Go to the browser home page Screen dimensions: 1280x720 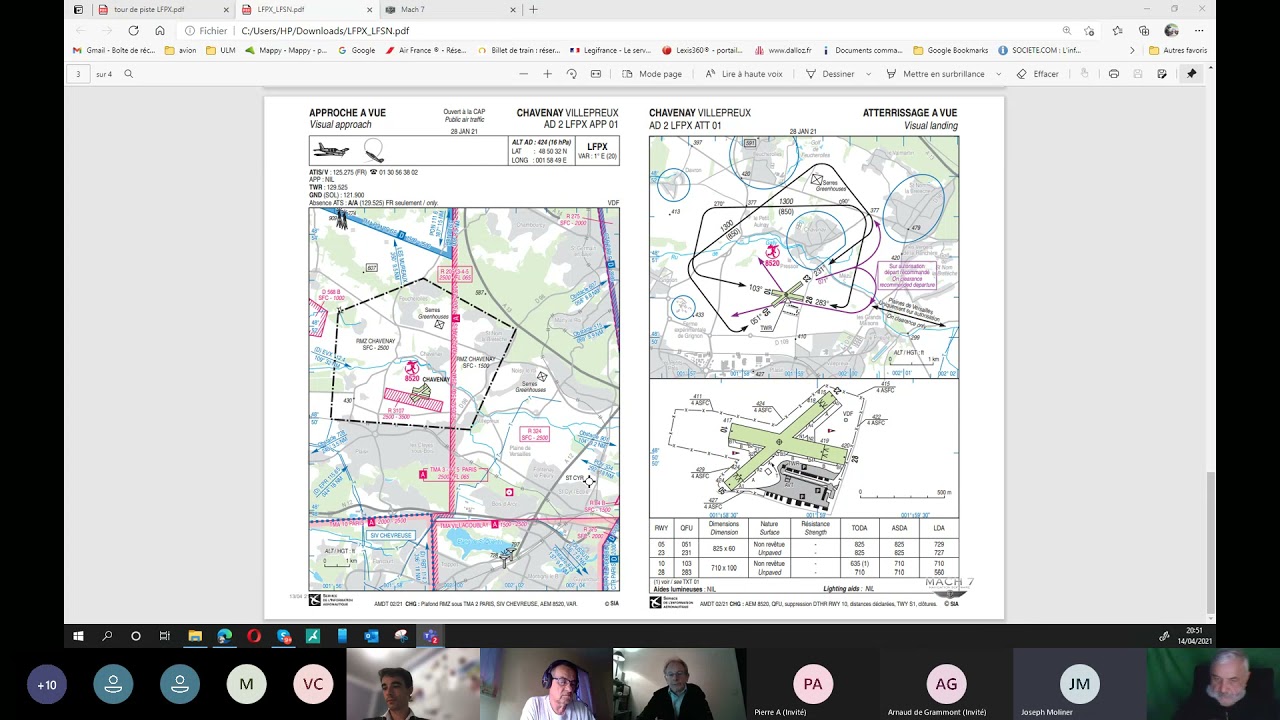point(160,31)
